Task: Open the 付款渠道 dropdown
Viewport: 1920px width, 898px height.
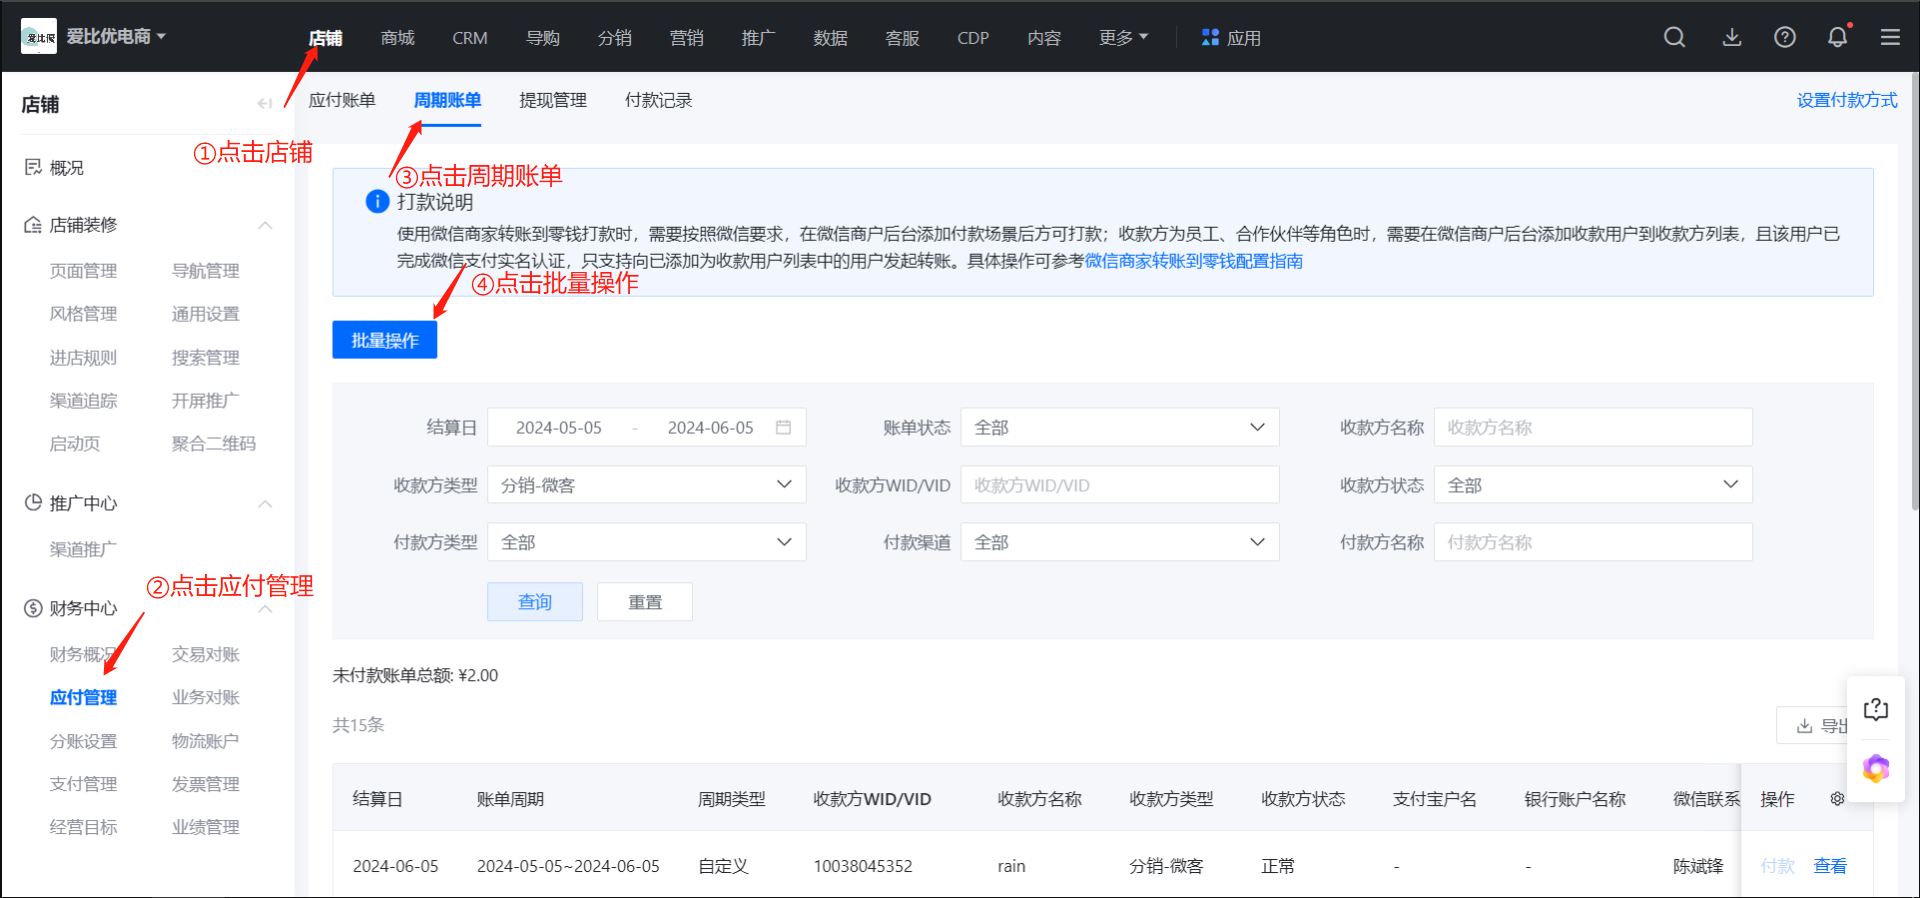Action: coord(1120,542)
